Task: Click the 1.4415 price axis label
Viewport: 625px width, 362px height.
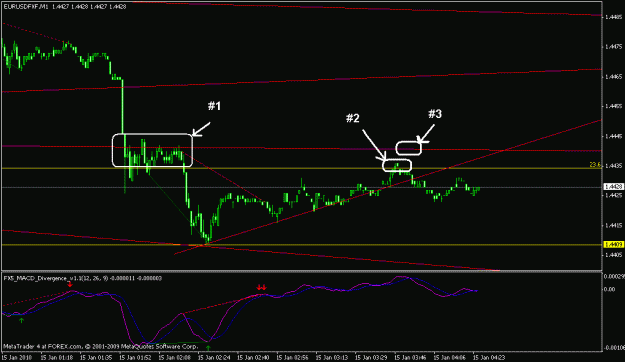Action: point(613,226)
